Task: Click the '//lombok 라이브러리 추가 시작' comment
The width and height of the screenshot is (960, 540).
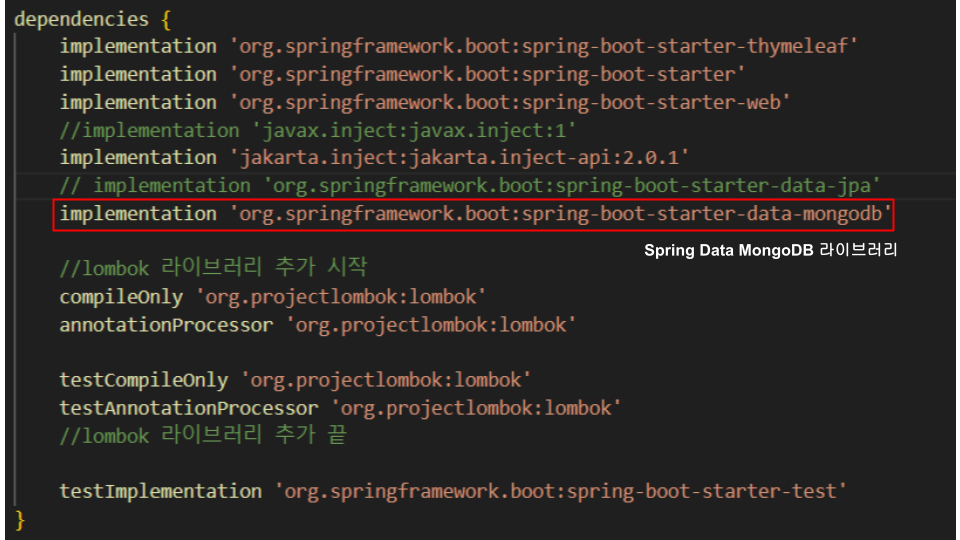Action: 213,268
